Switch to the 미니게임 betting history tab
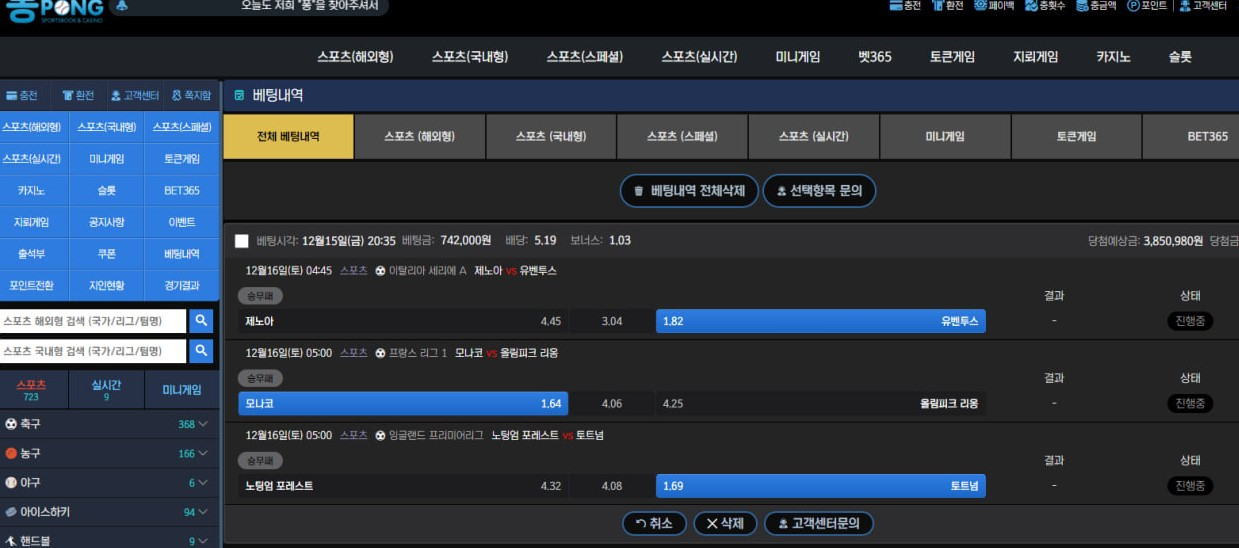1239x548 pixels. (945, 137)
